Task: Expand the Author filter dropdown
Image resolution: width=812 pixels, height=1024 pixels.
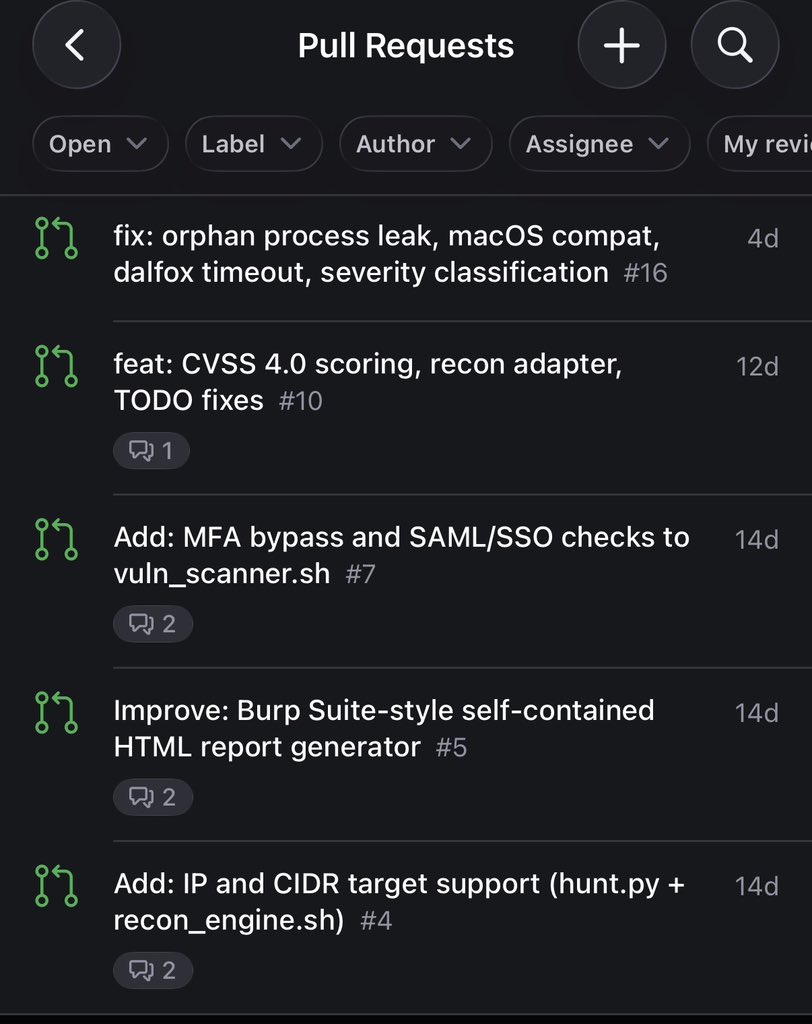Action: point(415,144)
